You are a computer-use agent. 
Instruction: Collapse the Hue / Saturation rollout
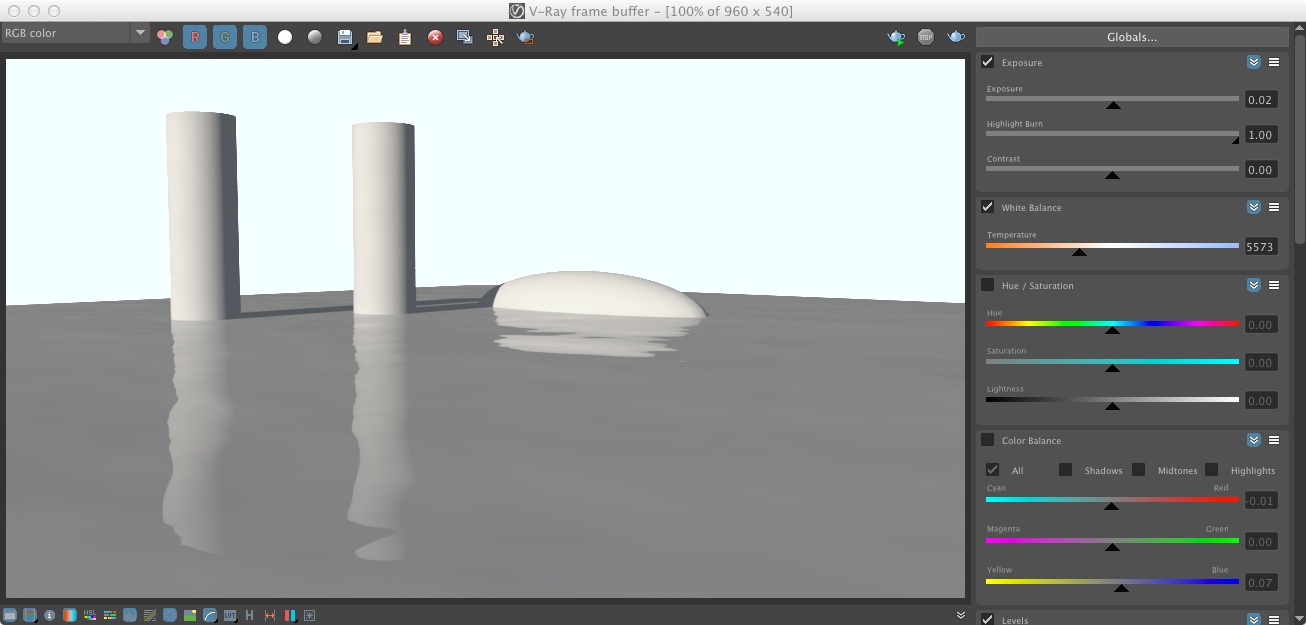click(1254, 285)
